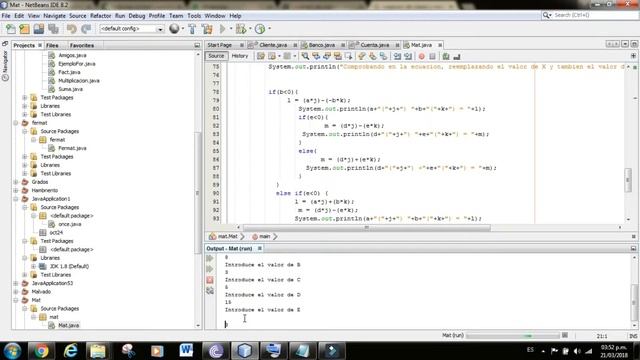Click the Build Project hammer icon
The width and height of the screenshot is (640, 360).
(x=192, y=29)
